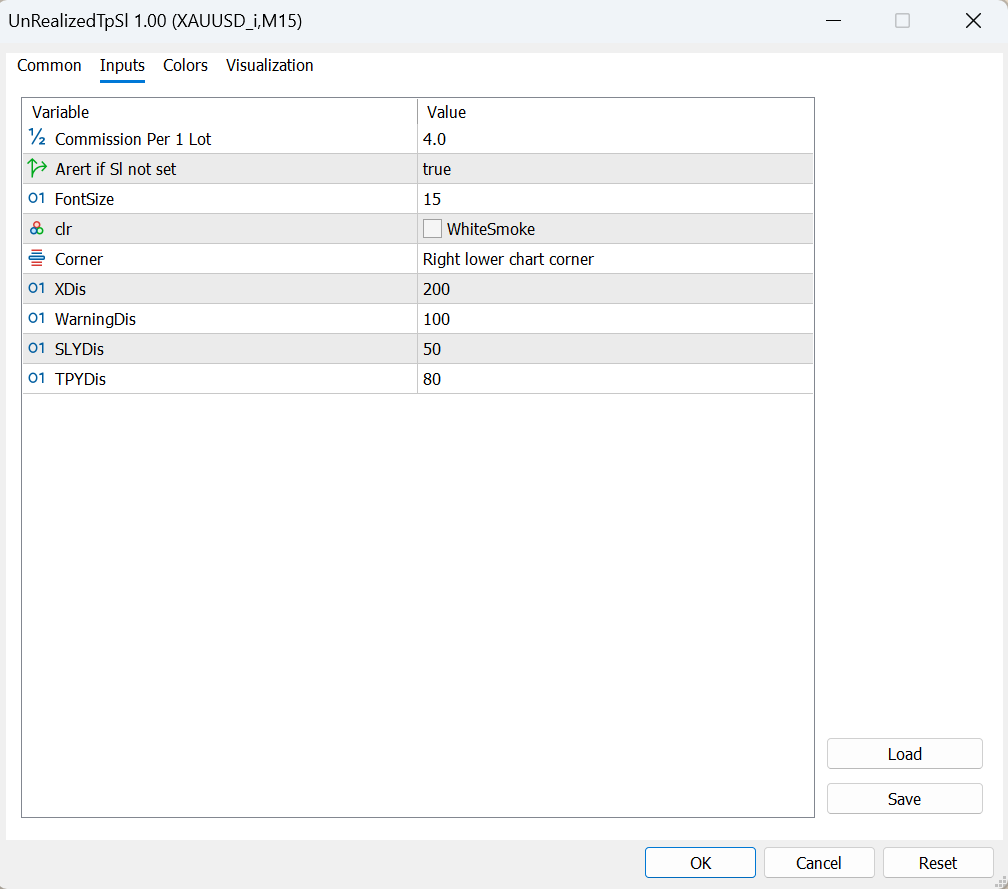
Task: Click the integer icon next to XDis
Action: tap(37, 288)
